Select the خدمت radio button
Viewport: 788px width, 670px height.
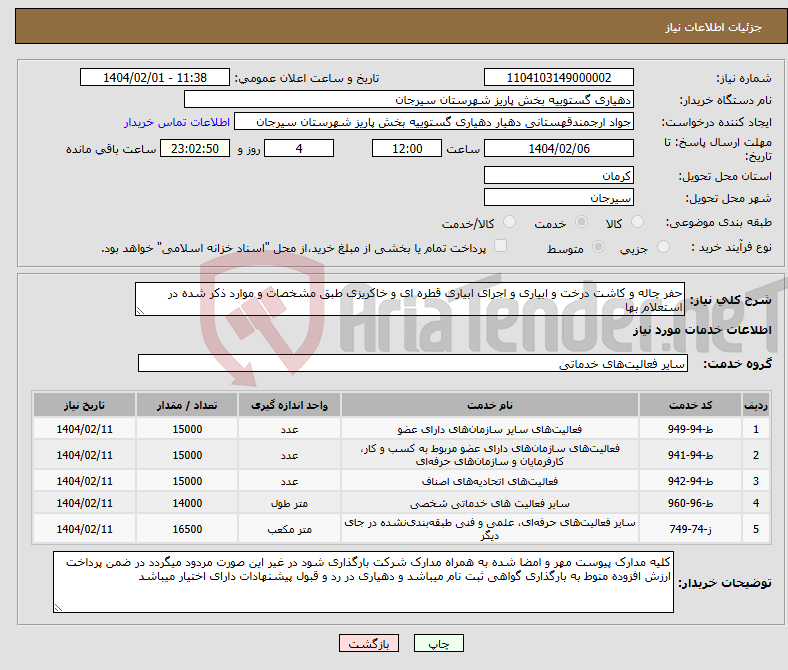(581, 222)
